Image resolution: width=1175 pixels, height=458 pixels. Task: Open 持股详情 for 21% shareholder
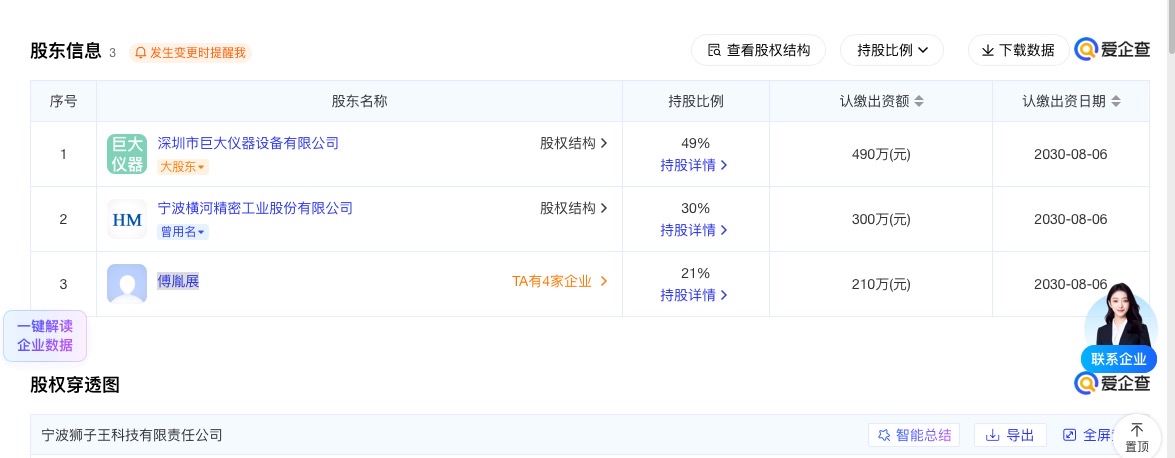693,295
